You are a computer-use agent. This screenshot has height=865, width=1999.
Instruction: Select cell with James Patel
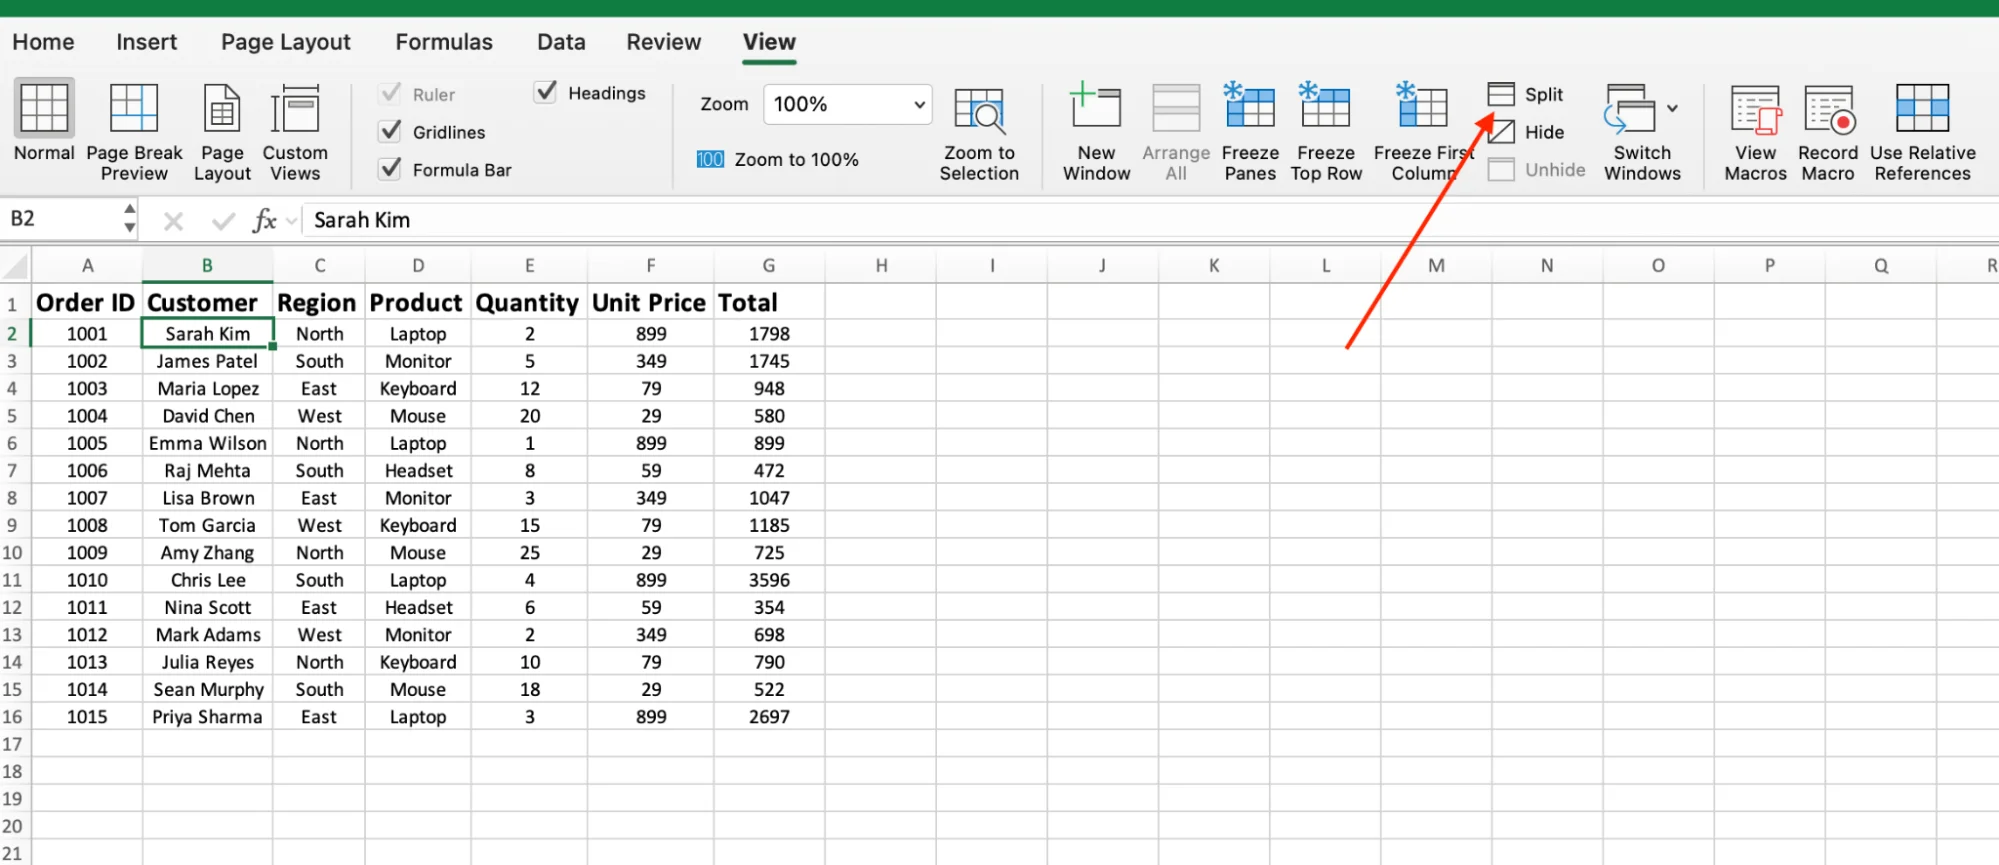[x=207, y=361]
